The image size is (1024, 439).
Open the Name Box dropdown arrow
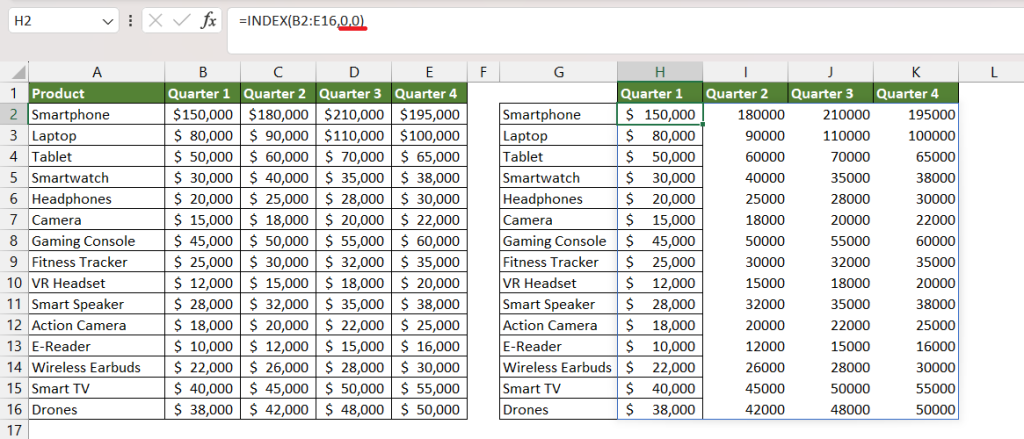click(x=108, y=22)
